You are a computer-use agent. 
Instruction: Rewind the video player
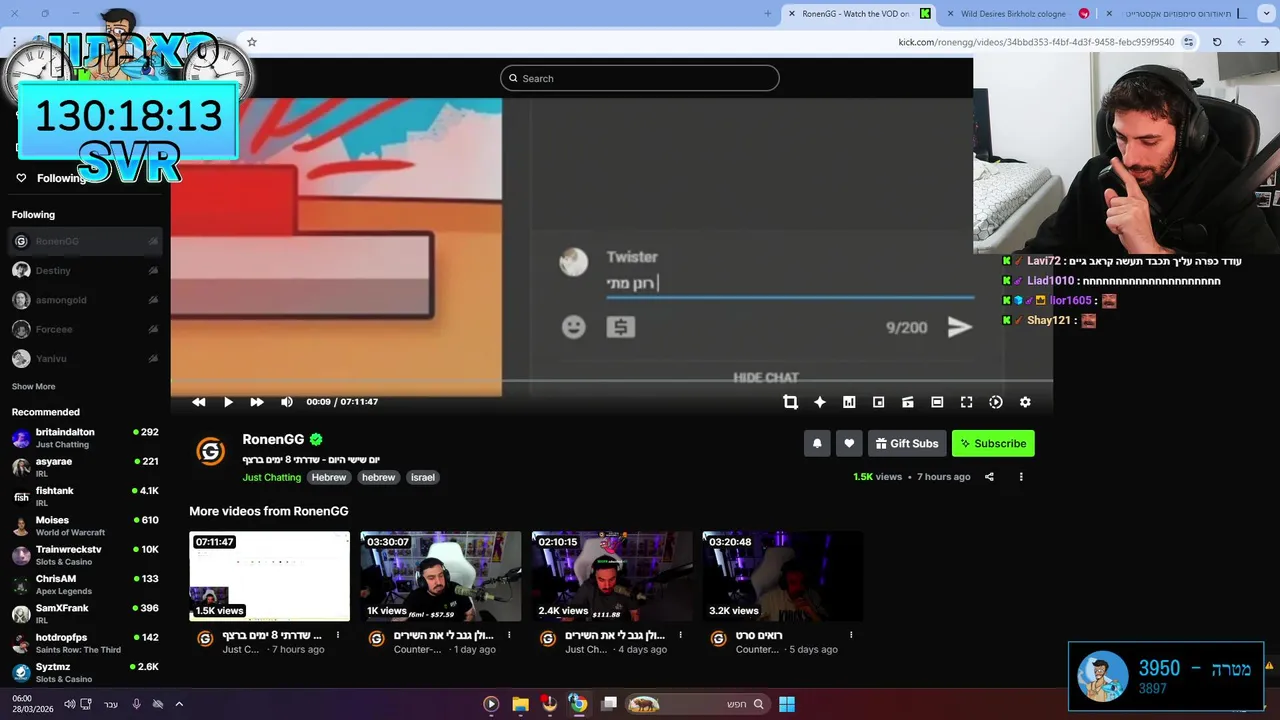click(199, 402)
